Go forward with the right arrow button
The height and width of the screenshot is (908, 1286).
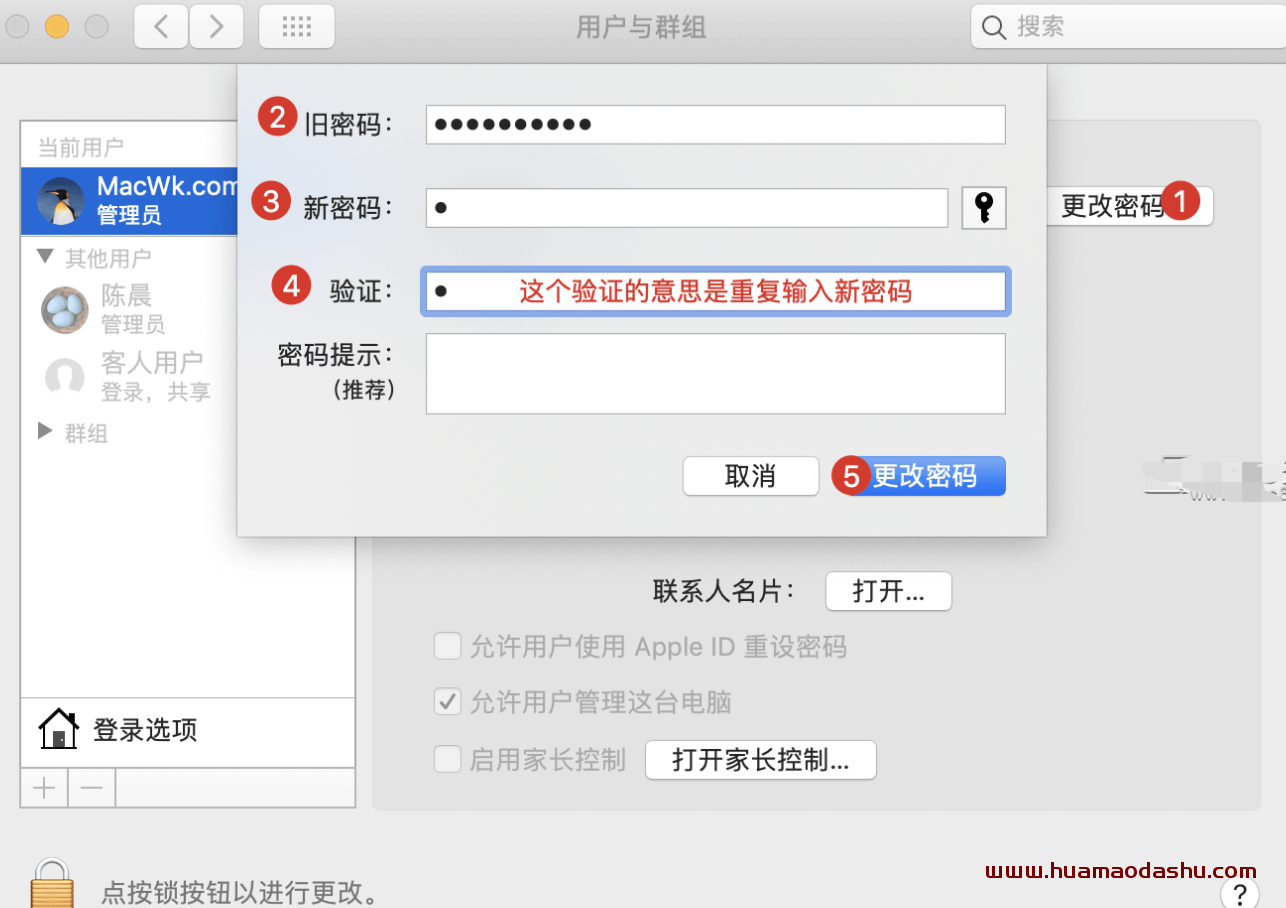coord(216,27)
